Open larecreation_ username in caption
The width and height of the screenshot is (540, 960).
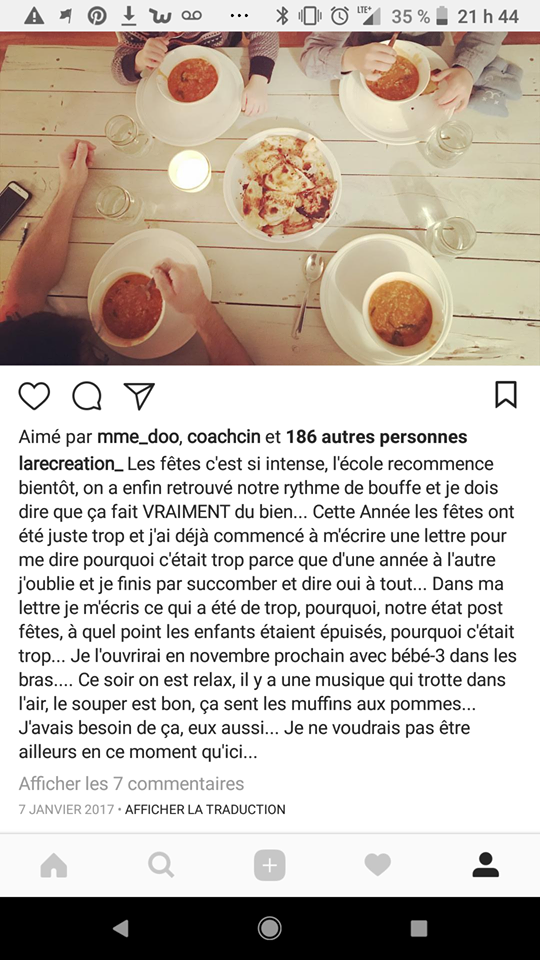click(71, 463)
